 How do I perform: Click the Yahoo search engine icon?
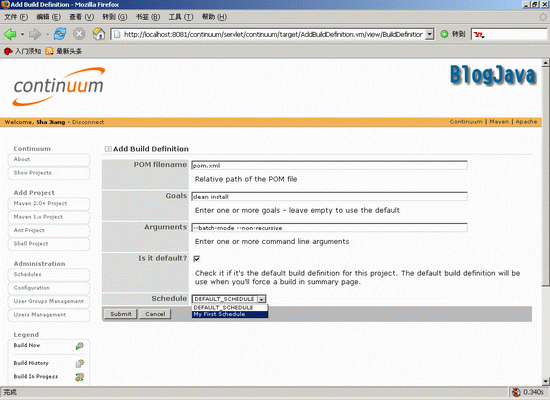coord(478,34)
